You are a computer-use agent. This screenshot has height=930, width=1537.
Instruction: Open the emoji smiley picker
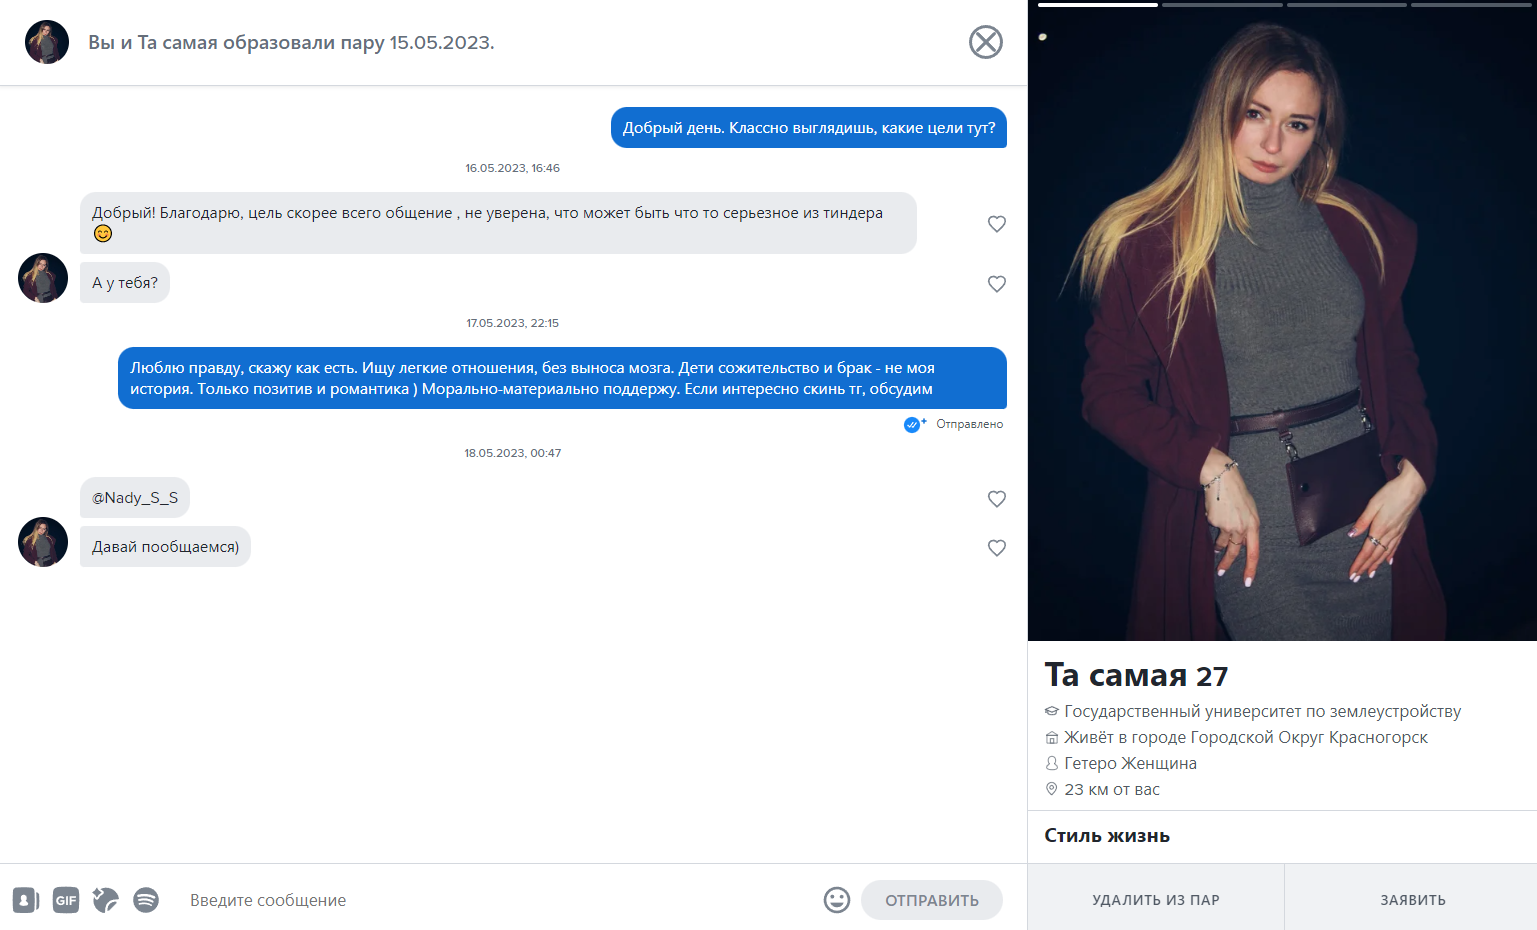coord(837,900)
